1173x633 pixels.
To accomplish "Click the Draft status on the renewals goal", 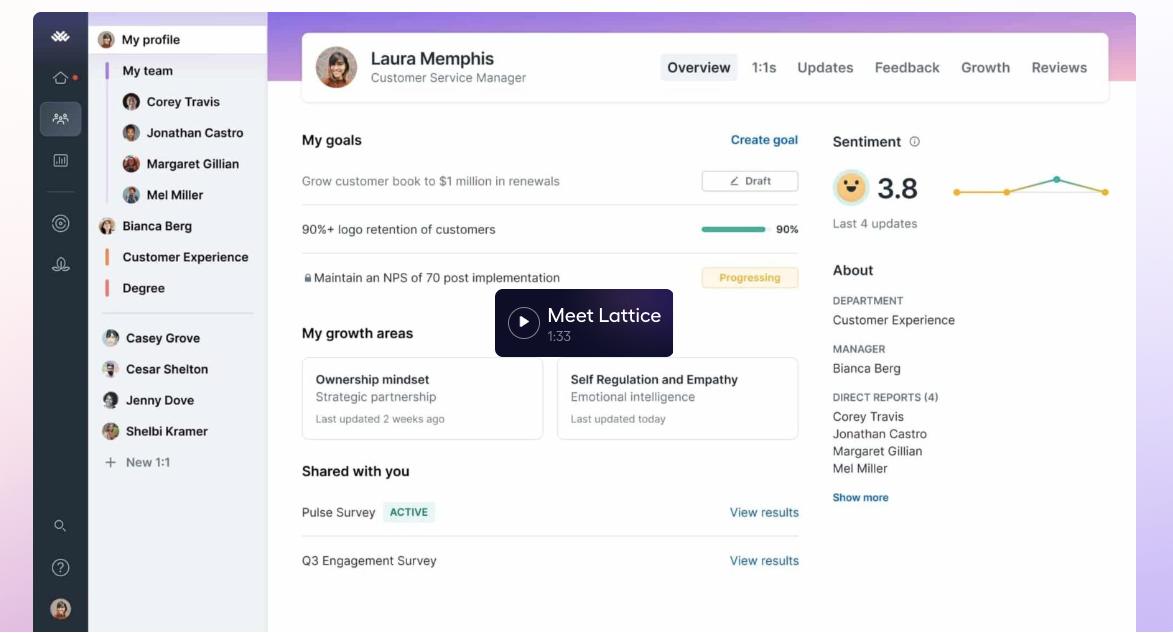I will pos(750,181).
